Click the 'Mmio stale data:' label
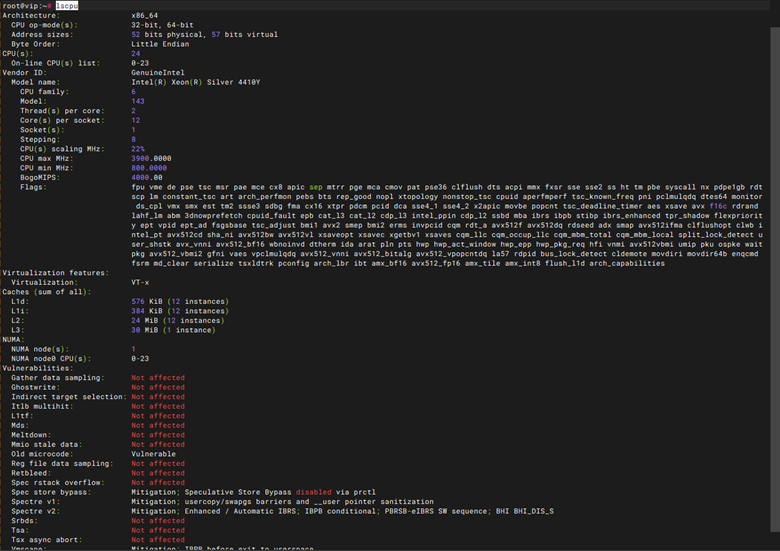780x551 pixels. coord(47,444)
